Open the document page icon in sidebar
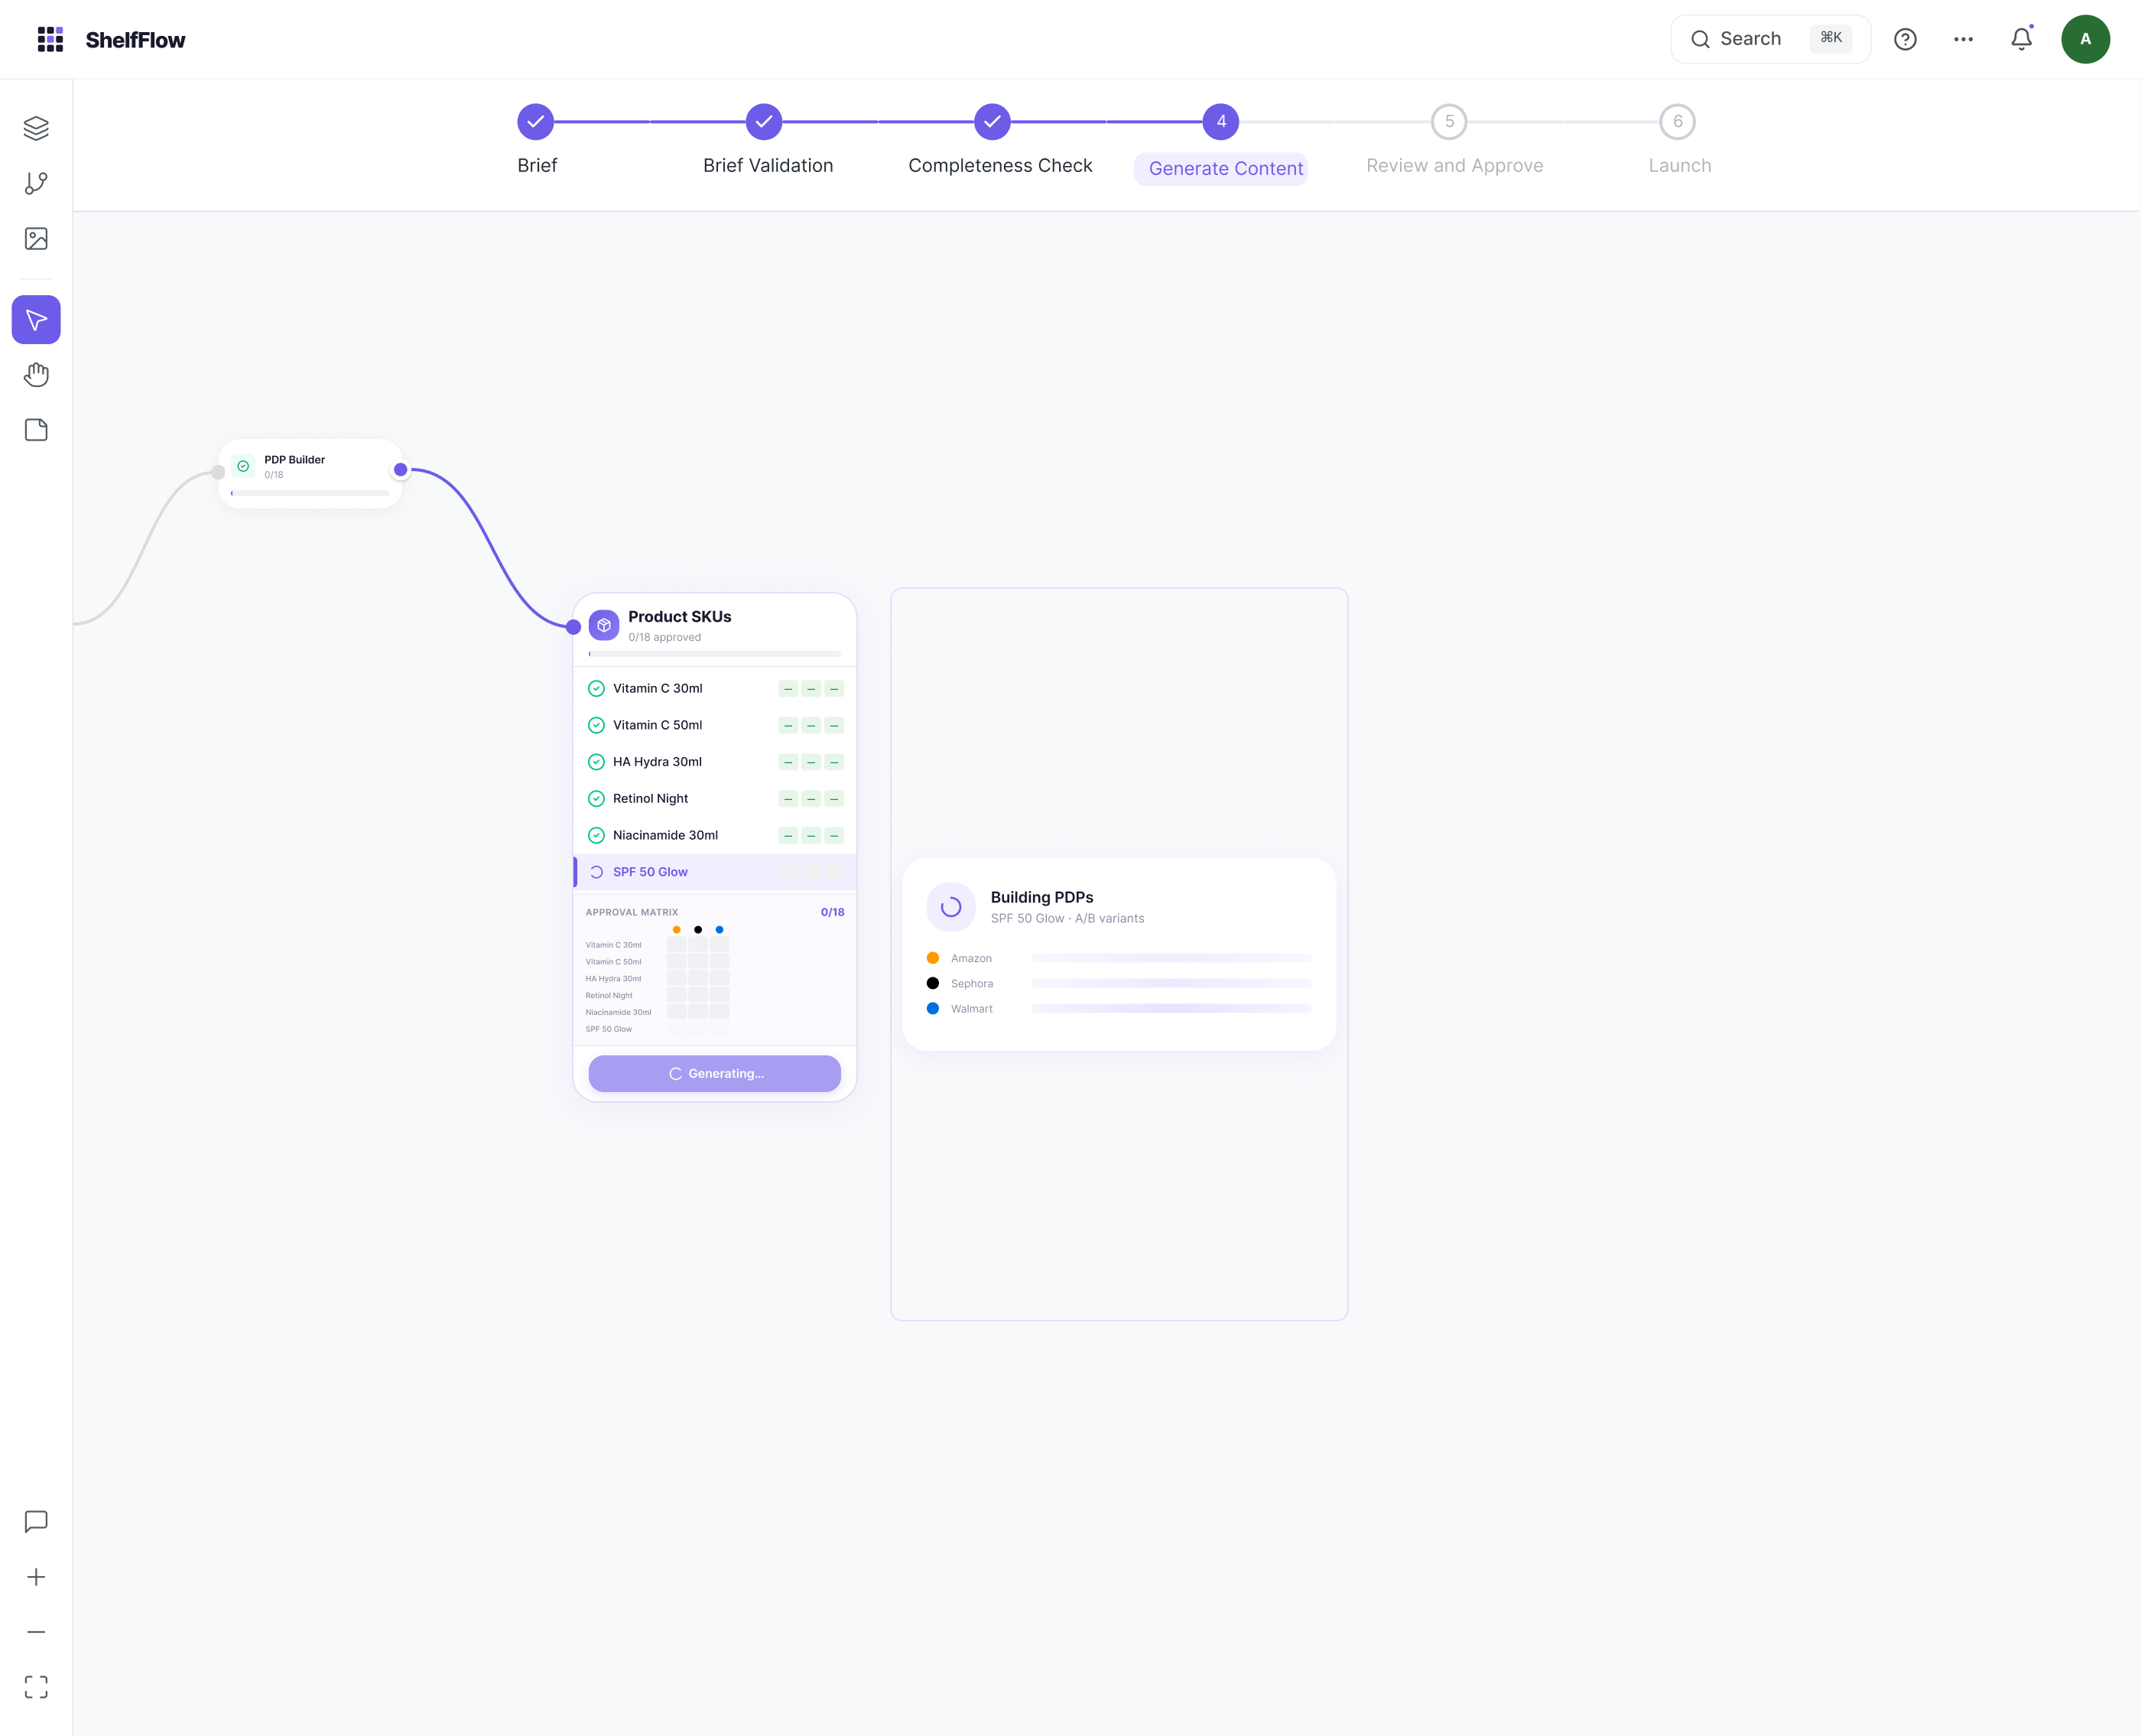 pyautogui.click(x=36, y=429)
